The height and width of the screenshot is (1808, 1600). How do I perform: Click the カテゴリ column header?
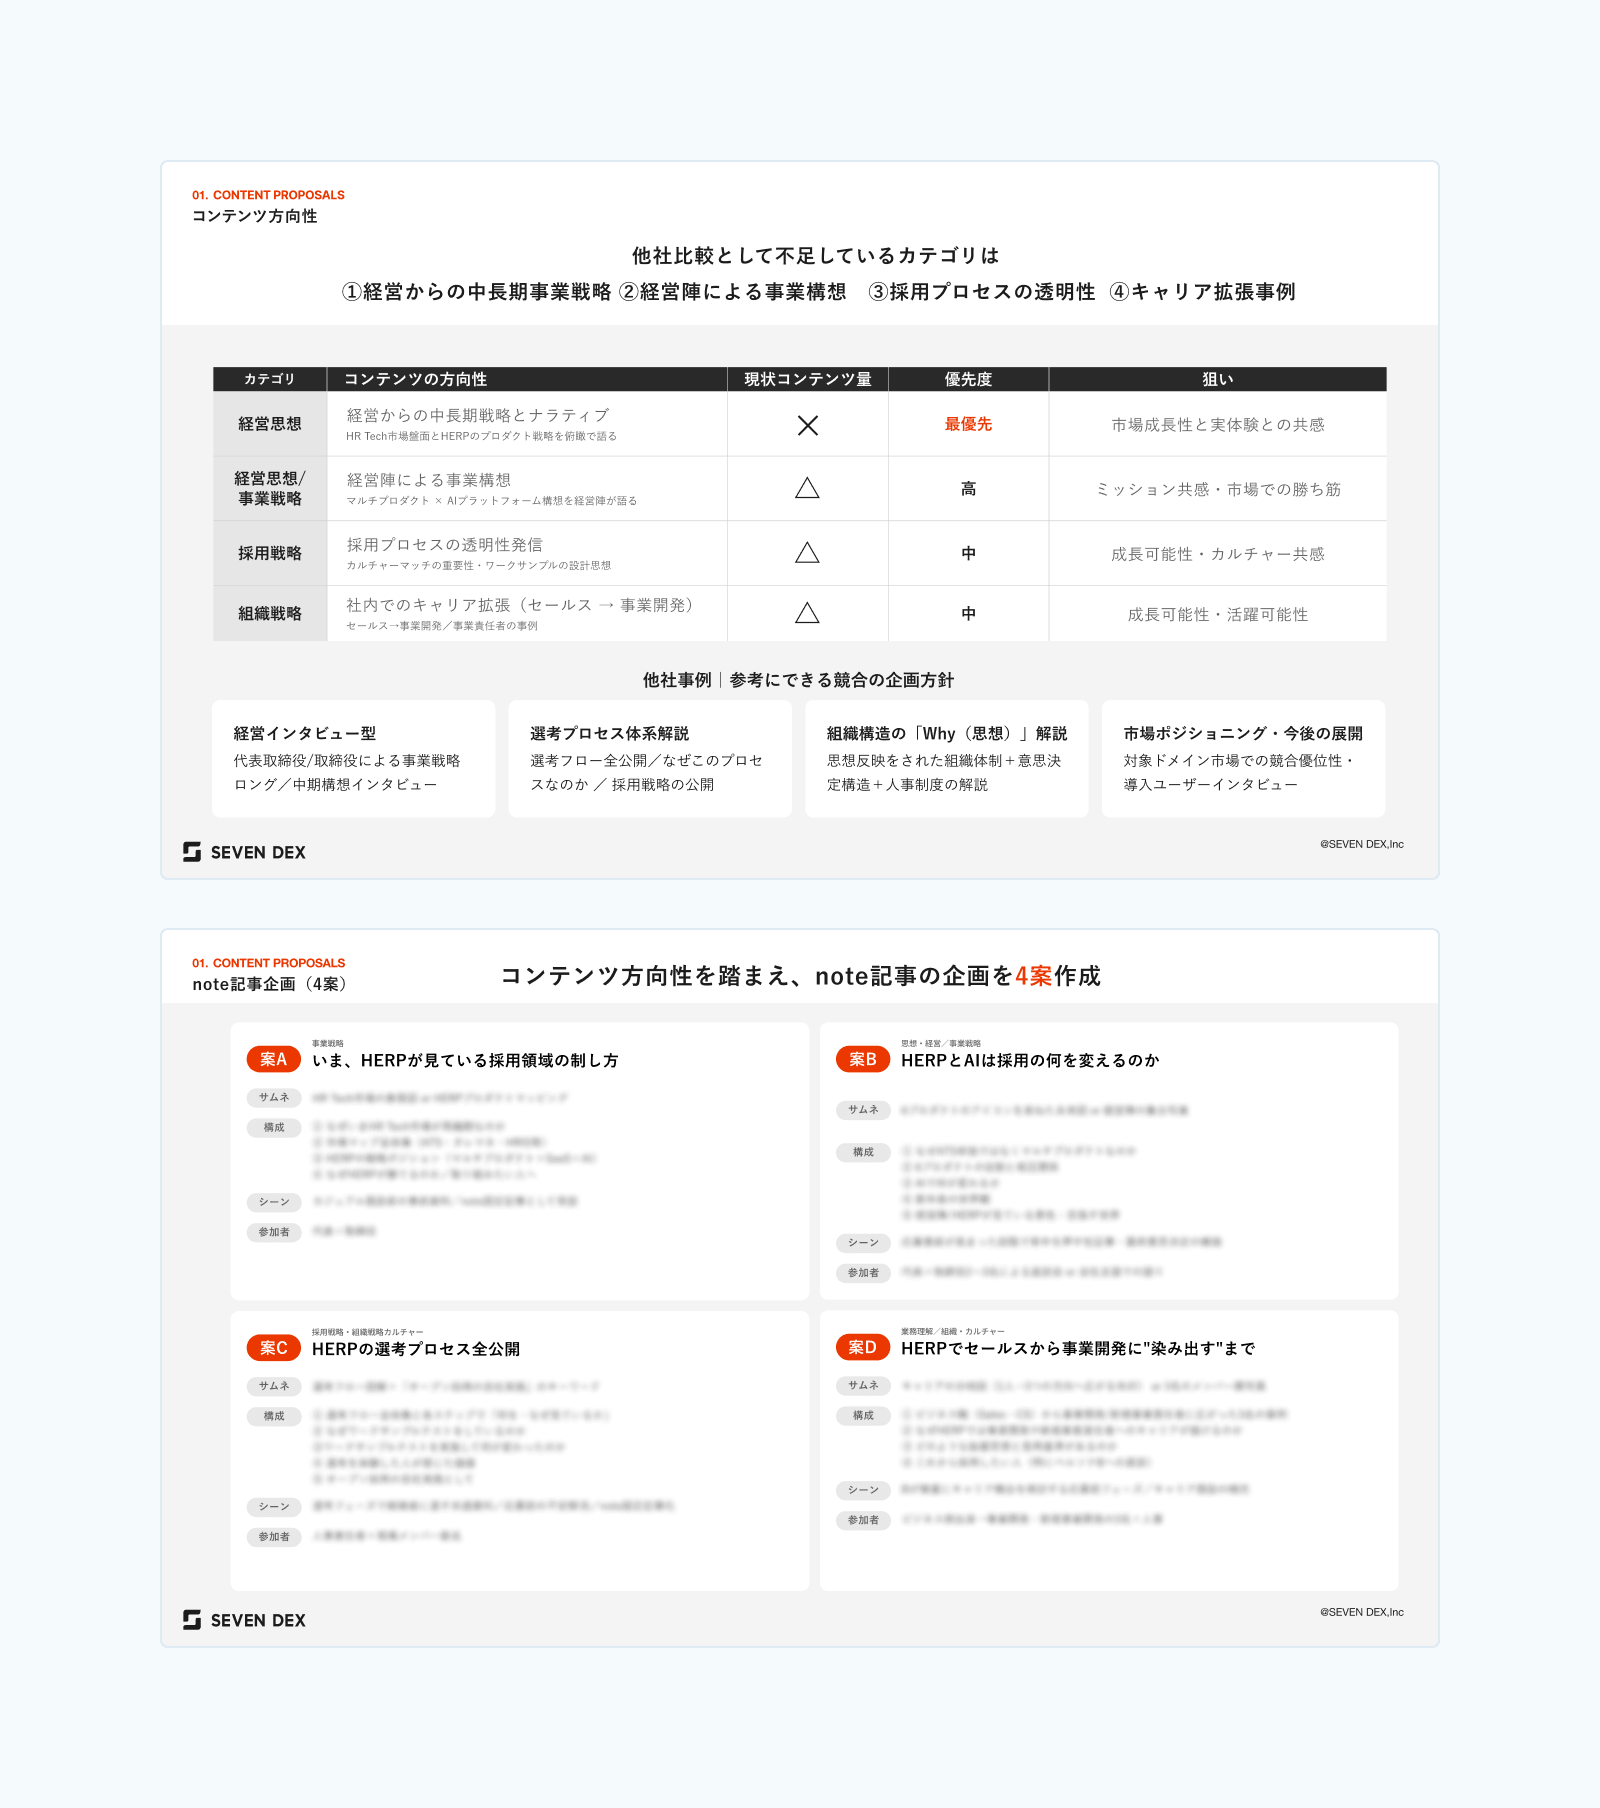pos(270,379)
